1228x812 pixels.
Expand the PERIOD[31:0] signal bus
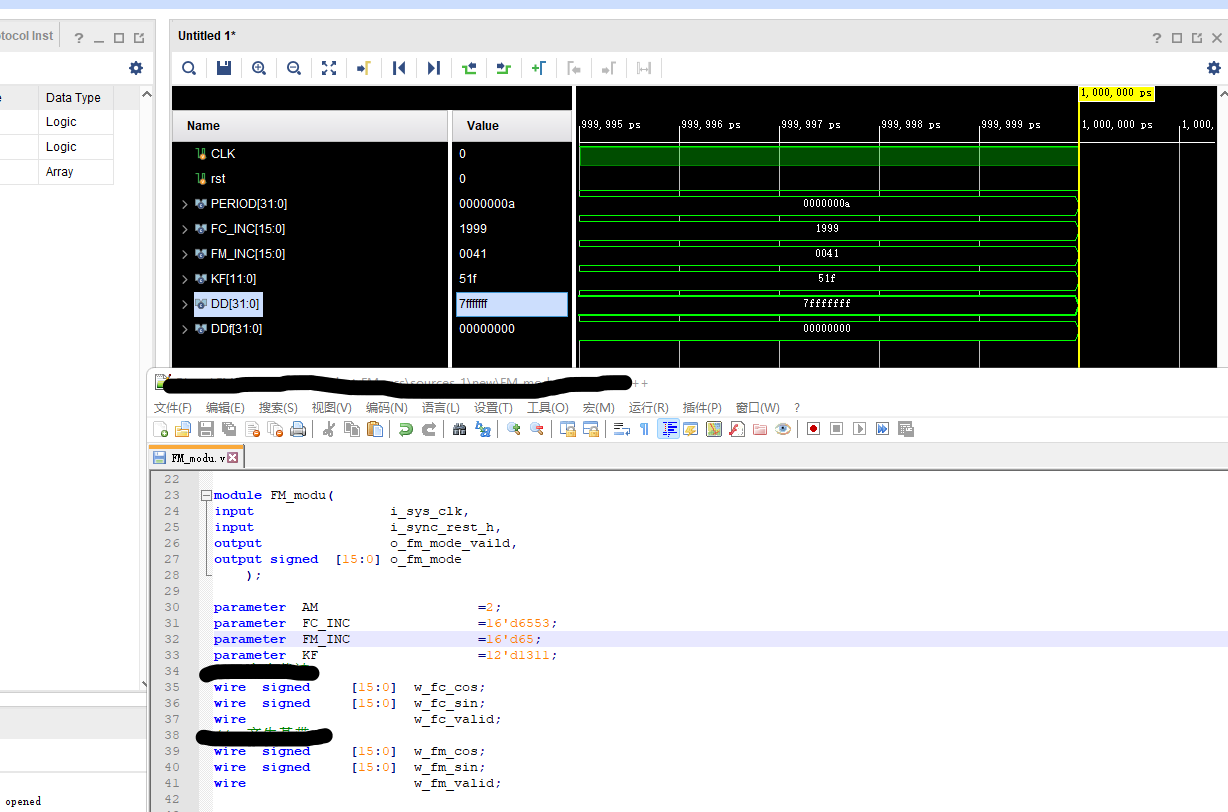coord(185,204)
